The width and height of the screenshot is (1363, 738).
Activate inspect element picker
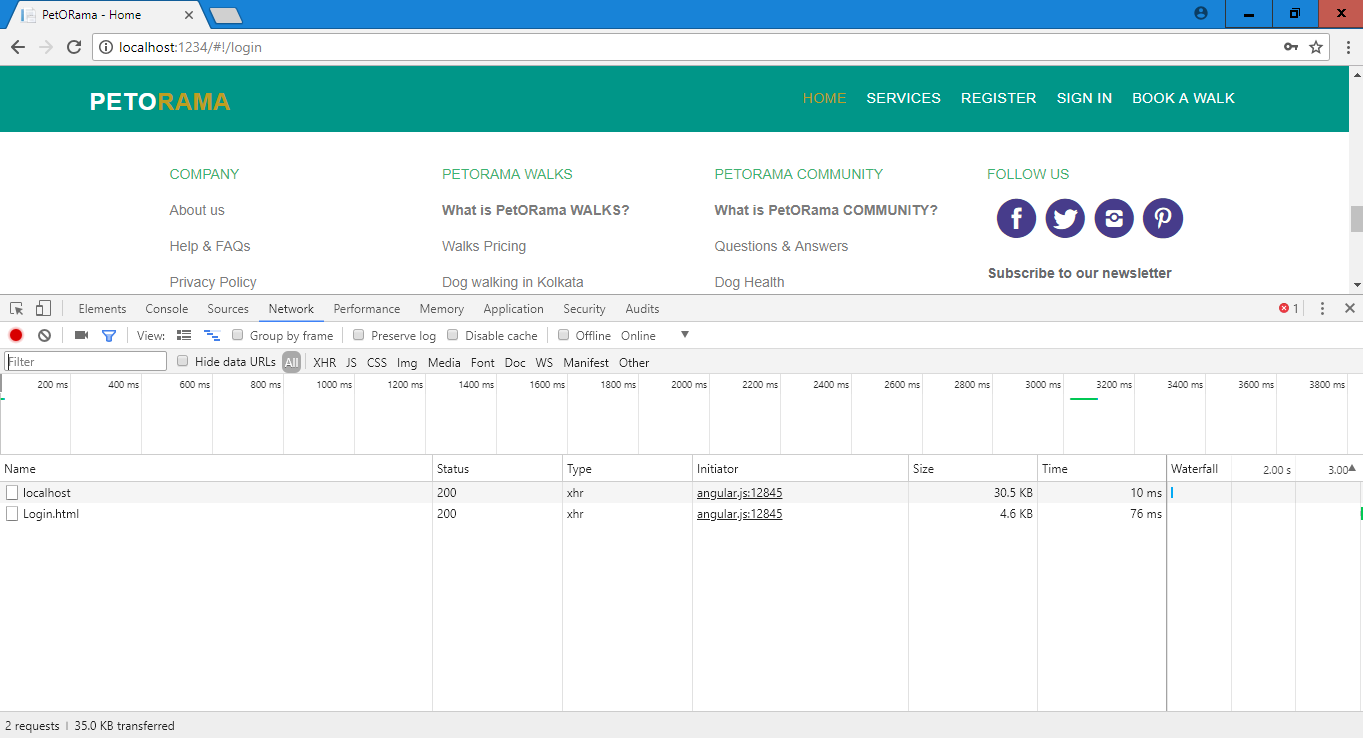tap(17, 309)
